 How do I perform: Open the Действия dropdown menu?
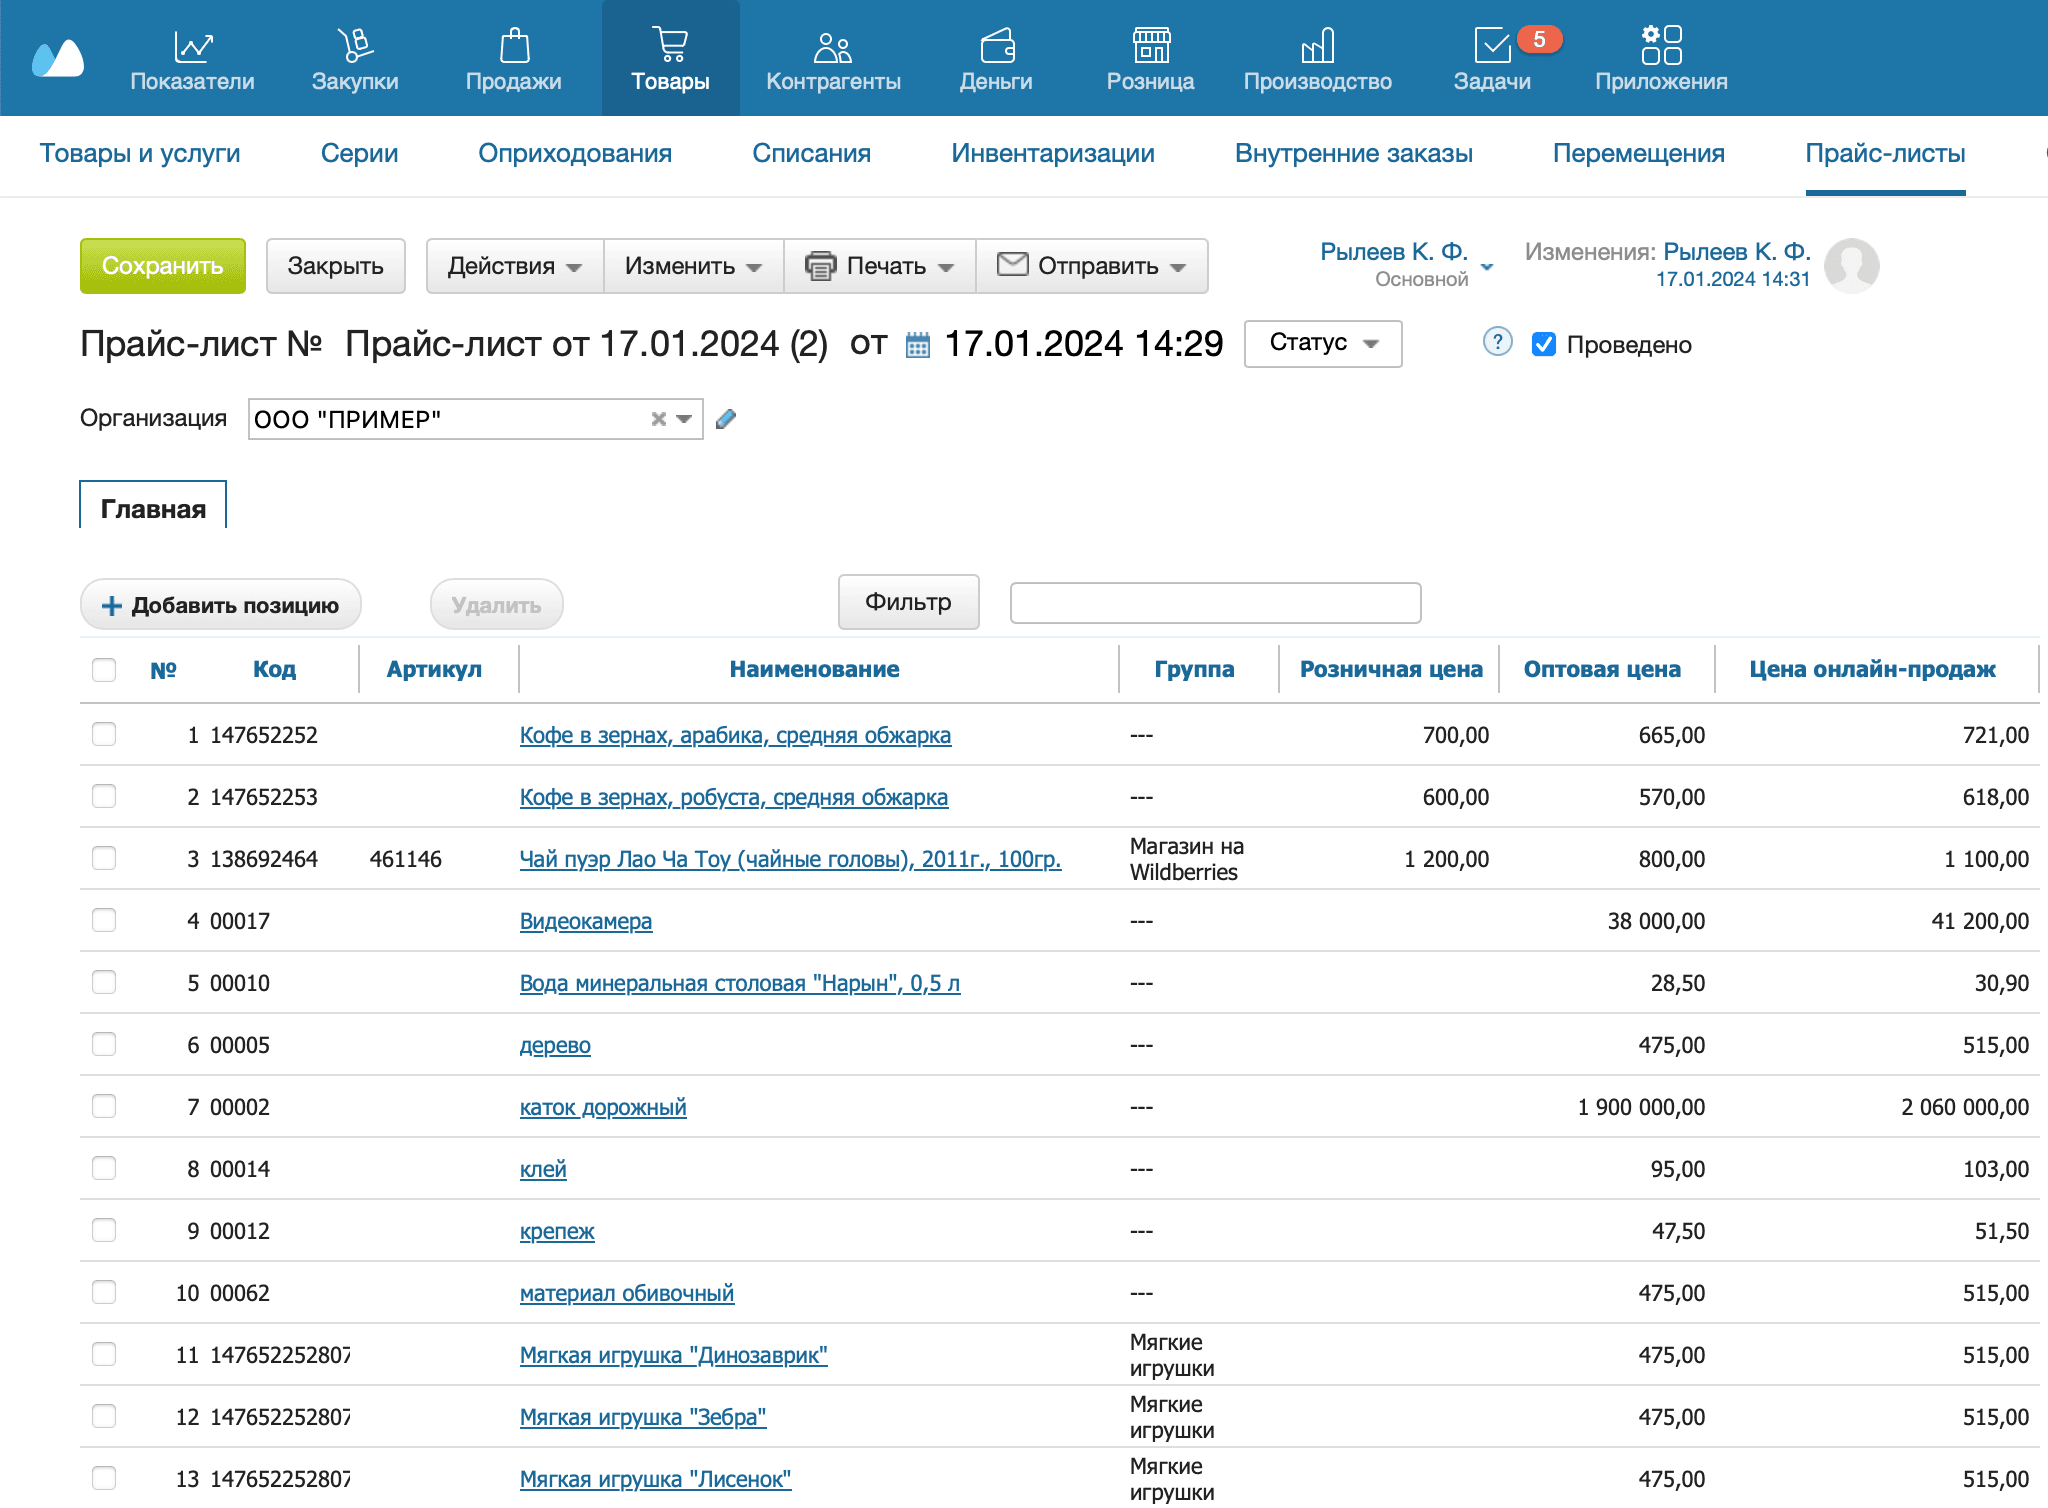pyautogui.click(x=514, y=266)
